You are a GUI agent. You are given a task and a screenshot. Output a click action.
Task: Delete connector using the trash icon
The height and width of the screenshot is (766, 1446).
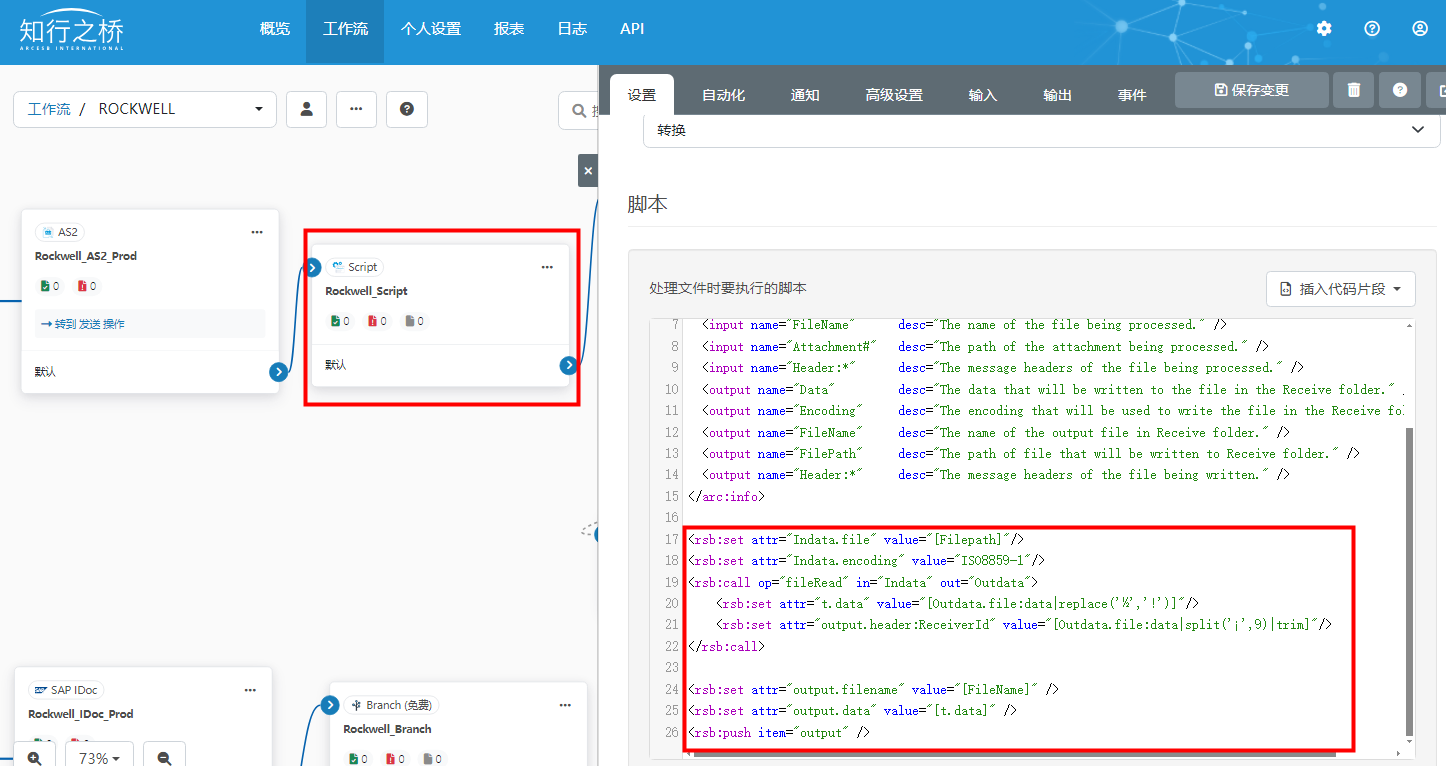[x=1354, y=90]
